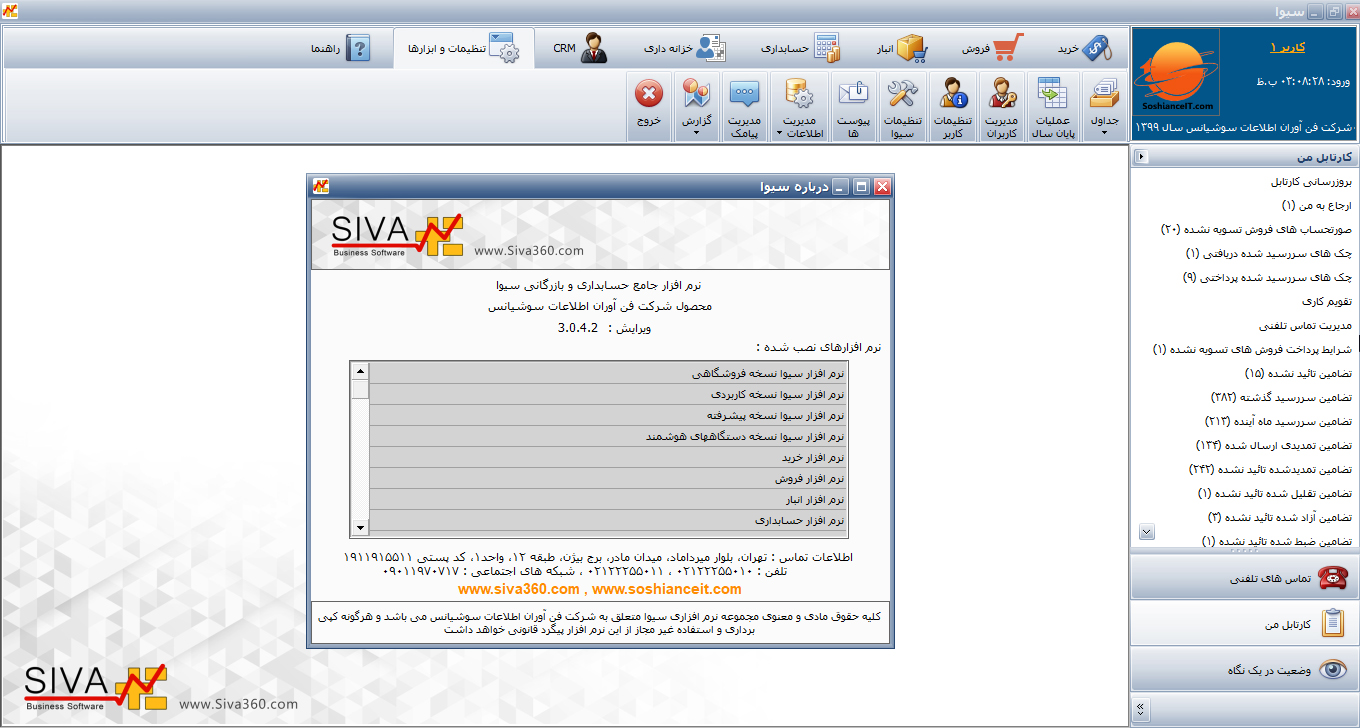
Task: Close the درباره سیوا dialog
Action: (x=882, y=186)
